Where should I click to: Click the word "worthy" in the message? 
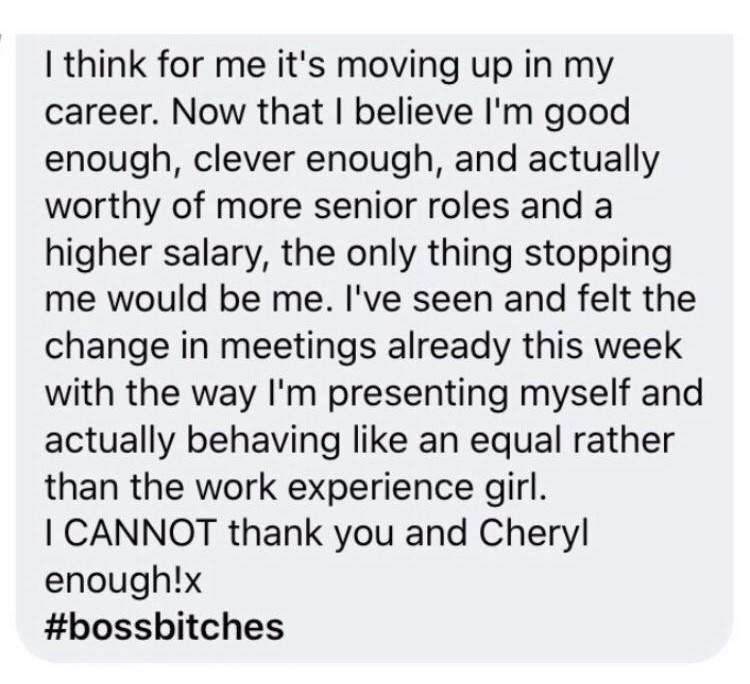[x=101, y=207]
